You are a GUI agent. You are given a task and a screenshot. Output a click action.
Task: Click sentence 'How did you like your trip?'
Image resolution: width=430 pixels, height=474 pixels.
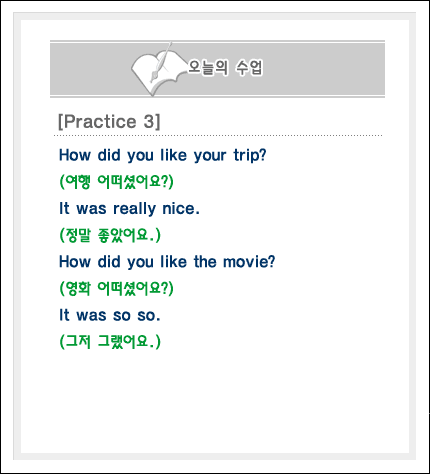point(163,155)
